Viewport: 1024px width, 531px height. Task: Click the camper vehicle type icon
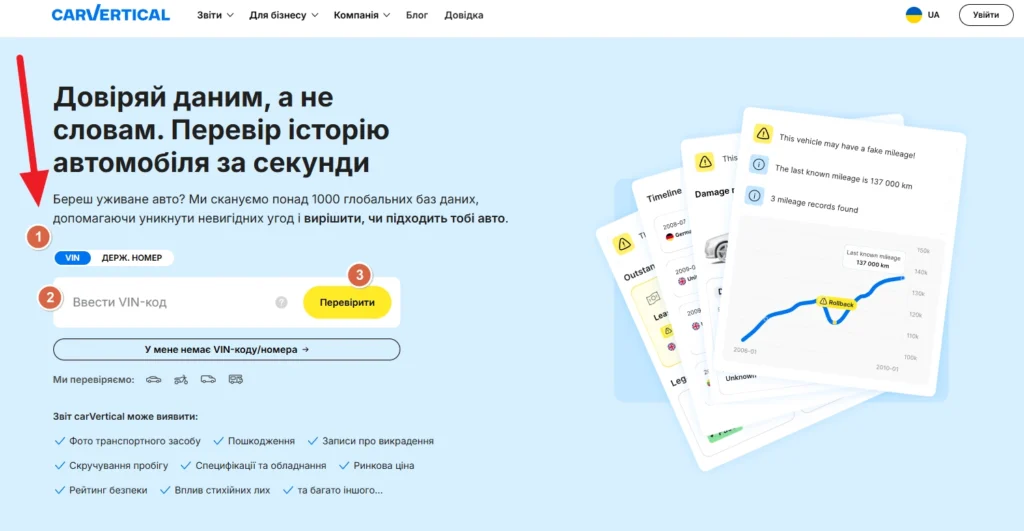pos(236,379)
